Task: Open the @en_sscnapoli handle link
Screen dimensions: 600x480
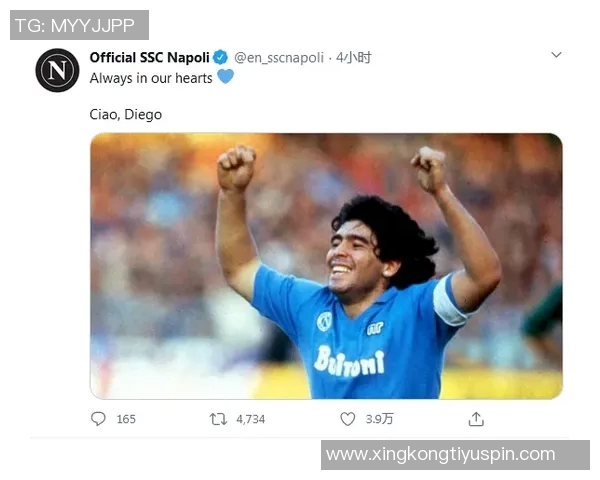Action: click(x=279, y=58)
